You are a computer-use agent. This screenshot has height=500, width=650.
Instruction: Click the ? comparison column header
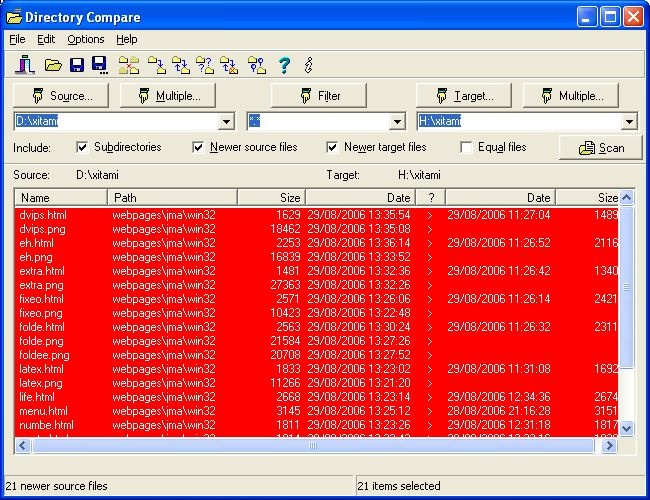(431, 198)
